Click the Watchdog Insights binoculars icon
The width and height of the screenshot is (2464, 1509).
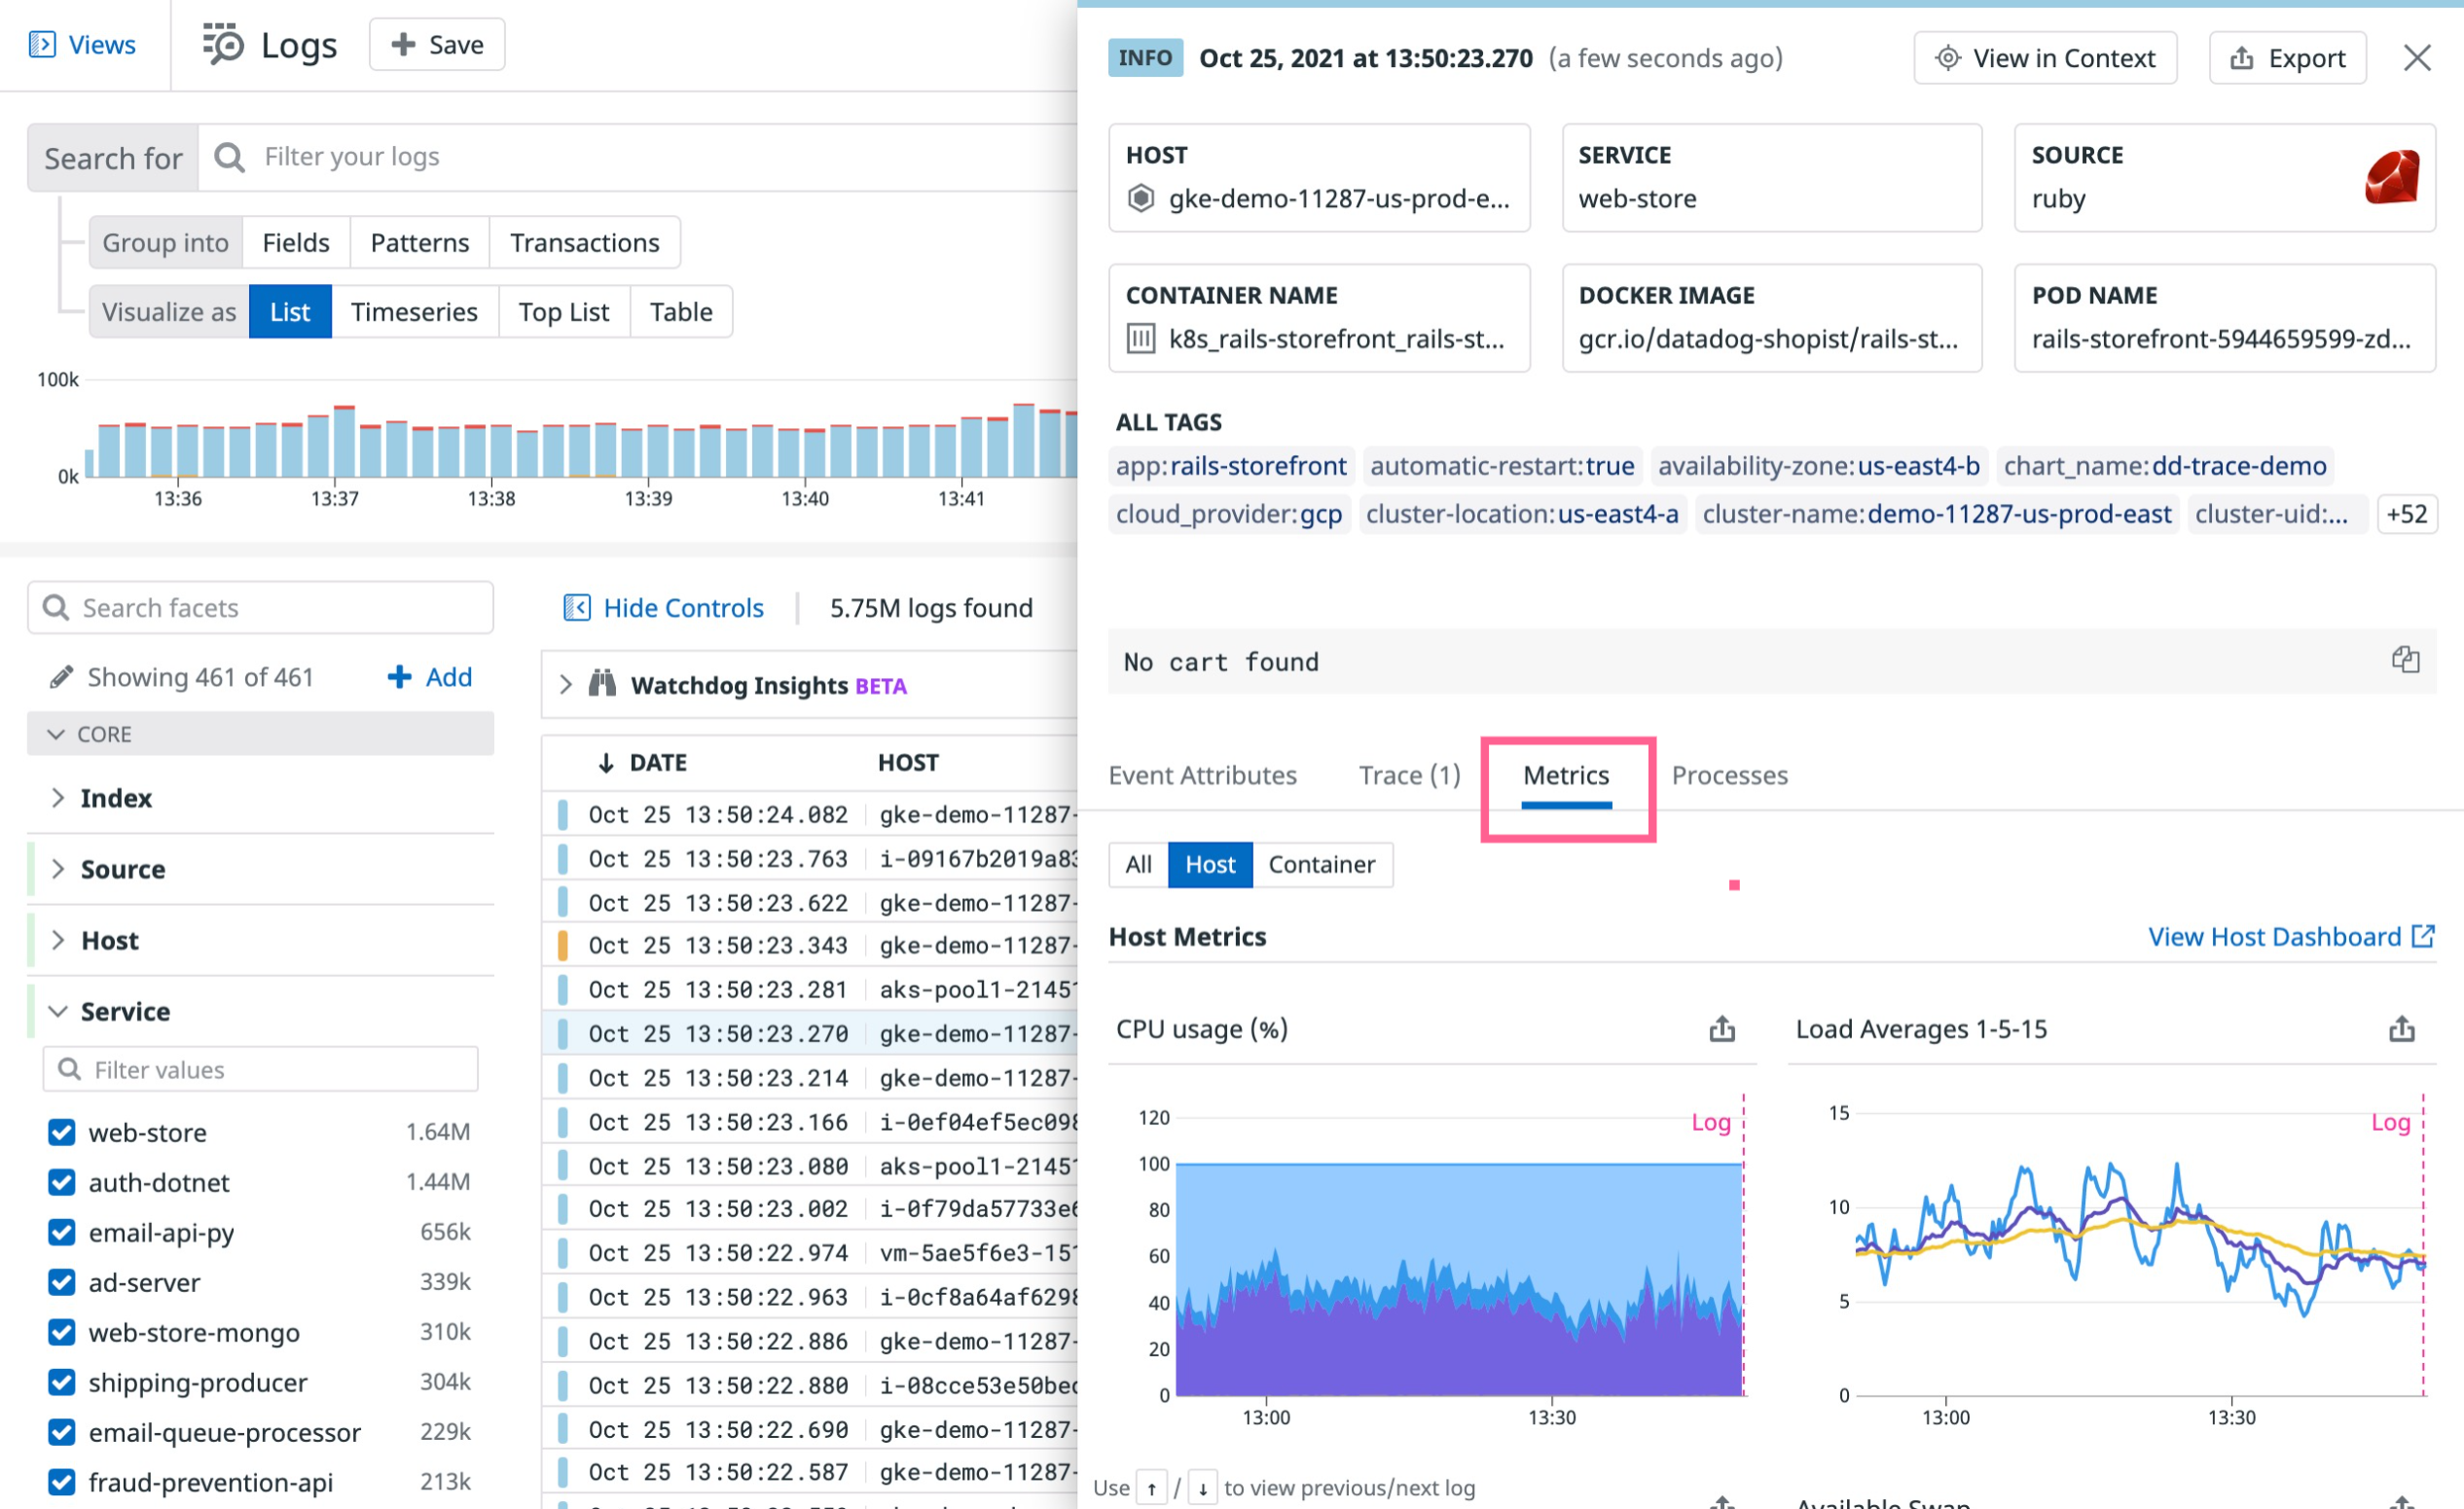tap(604, 685)
